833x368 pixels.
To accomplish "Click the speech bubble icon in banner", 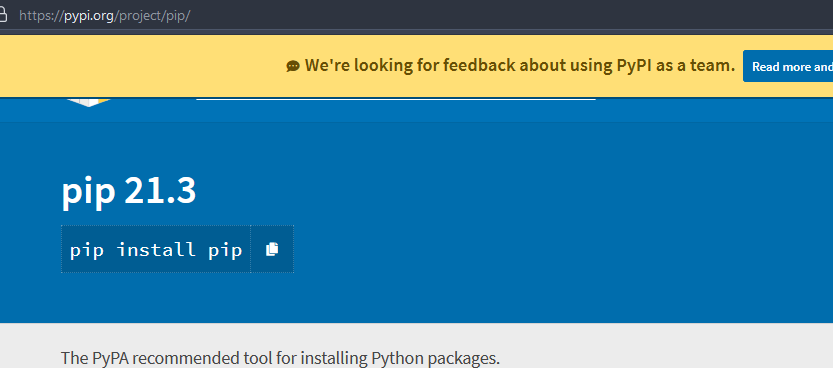I will pyautogui.click(x=293, y=66).
